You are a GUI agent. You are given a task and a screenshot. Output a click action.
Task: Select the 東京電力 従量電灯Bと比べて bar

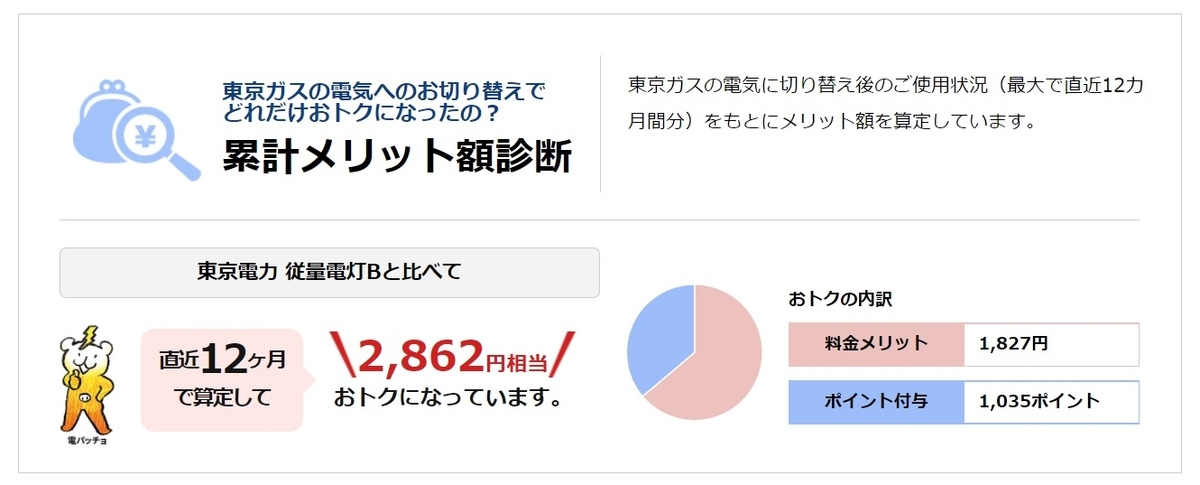pyautogui.click(x=330, y=273)
